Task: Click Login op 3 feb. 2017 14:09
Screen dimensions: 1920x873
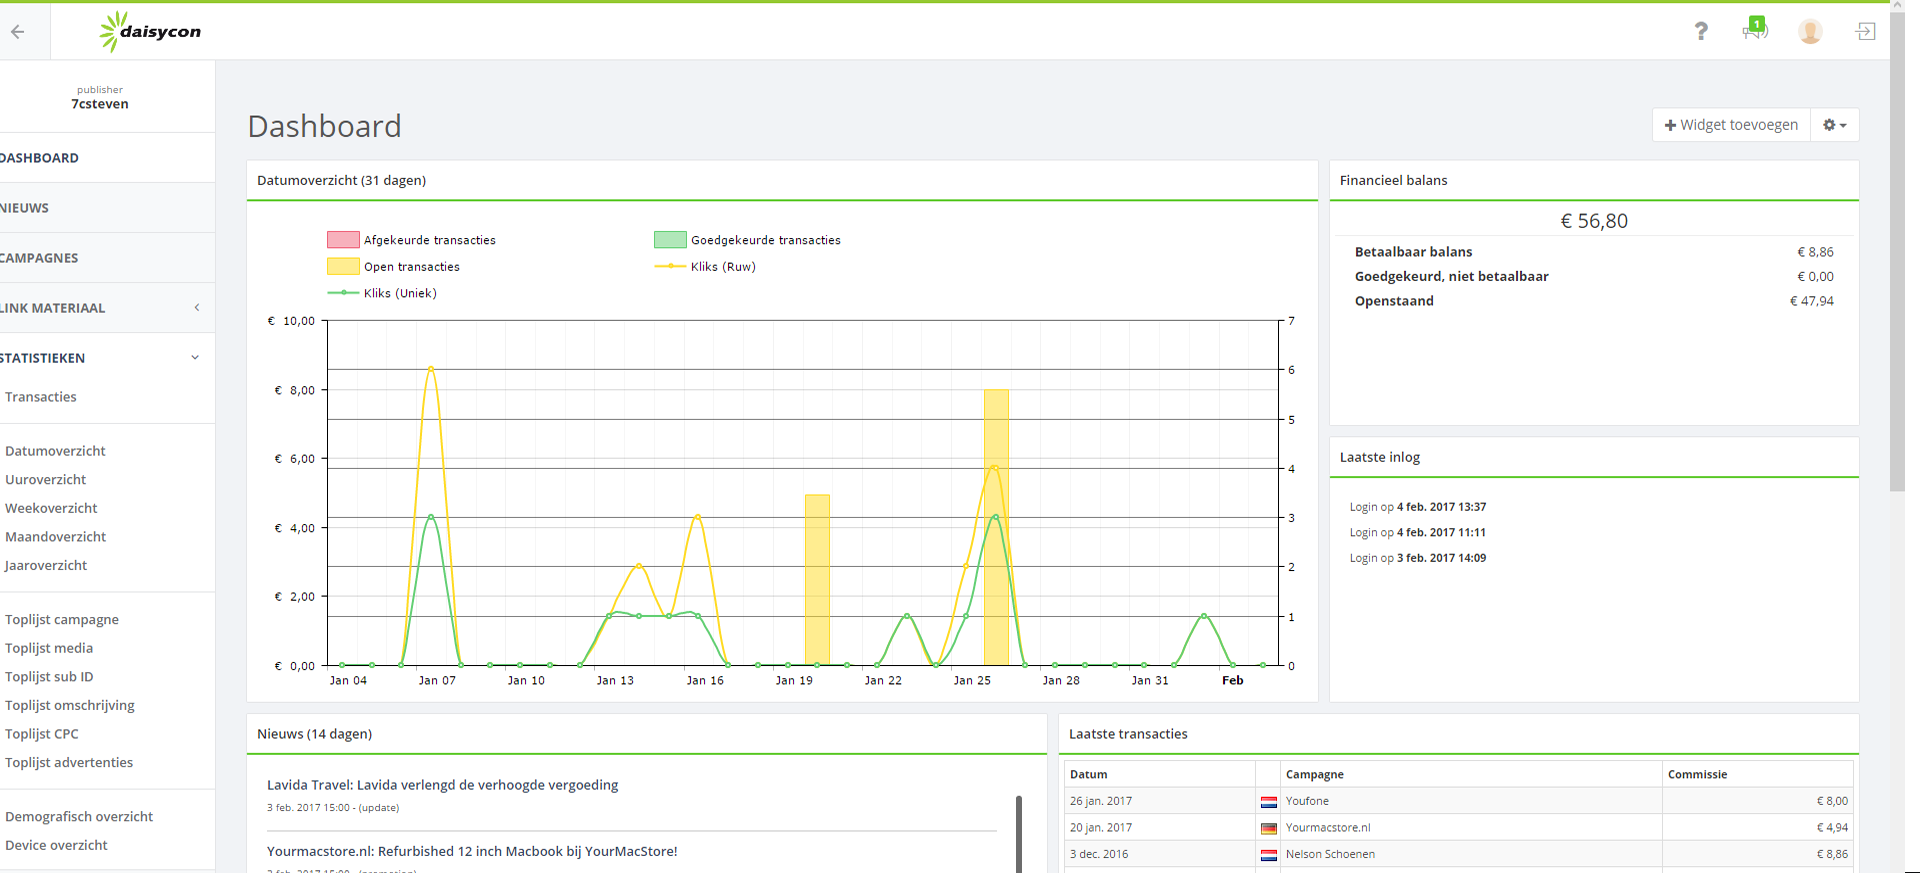Action: [1418, 558]
